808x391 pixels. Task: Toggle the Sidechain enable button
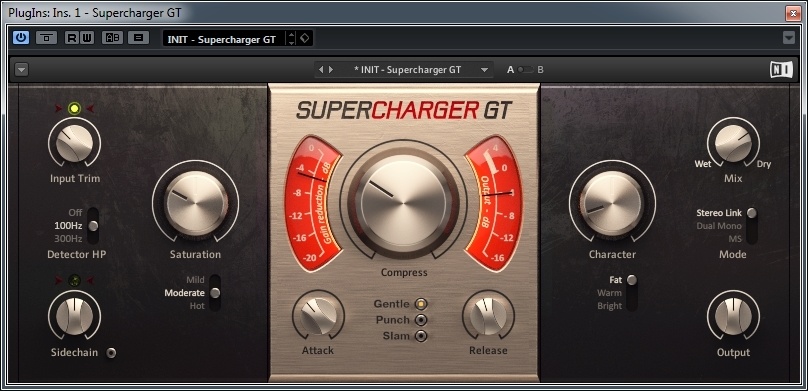pos(111,353)
